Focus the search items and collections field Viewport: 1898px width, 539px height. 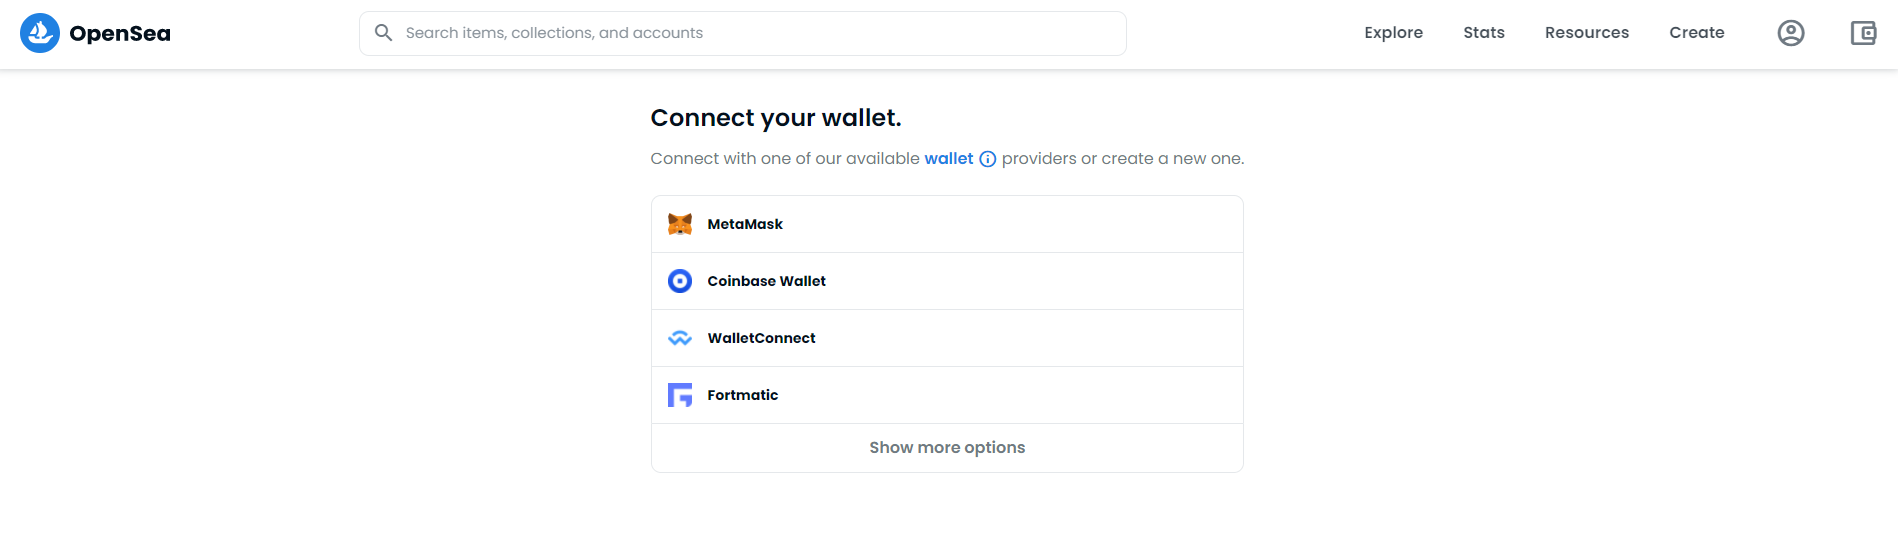(x=743, y=33)
